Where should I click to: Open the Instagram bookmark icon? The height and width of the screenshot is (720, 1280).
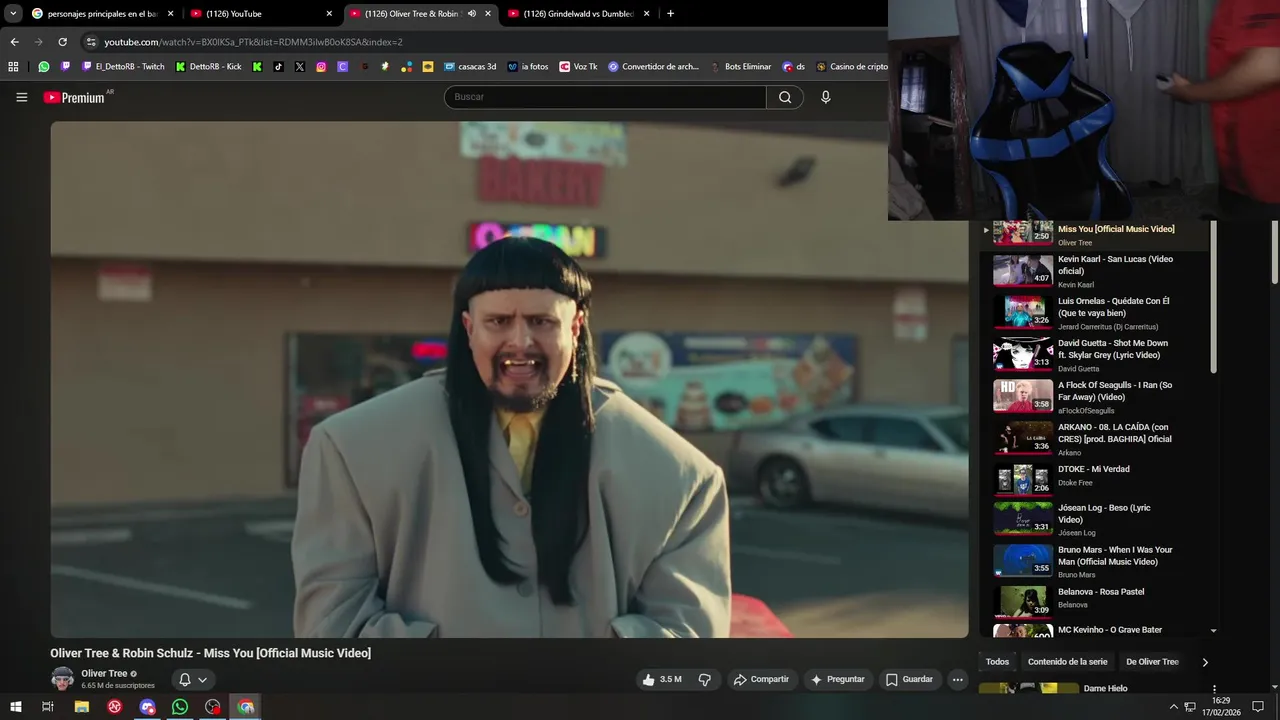pos(321,67)
